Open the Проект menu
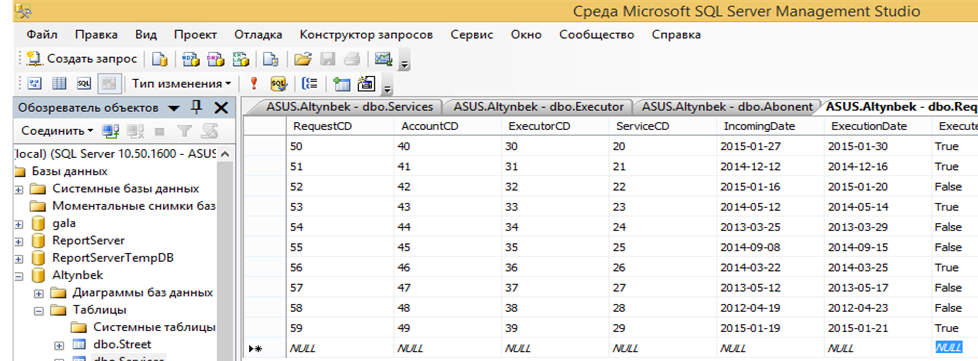 point(196,35)
